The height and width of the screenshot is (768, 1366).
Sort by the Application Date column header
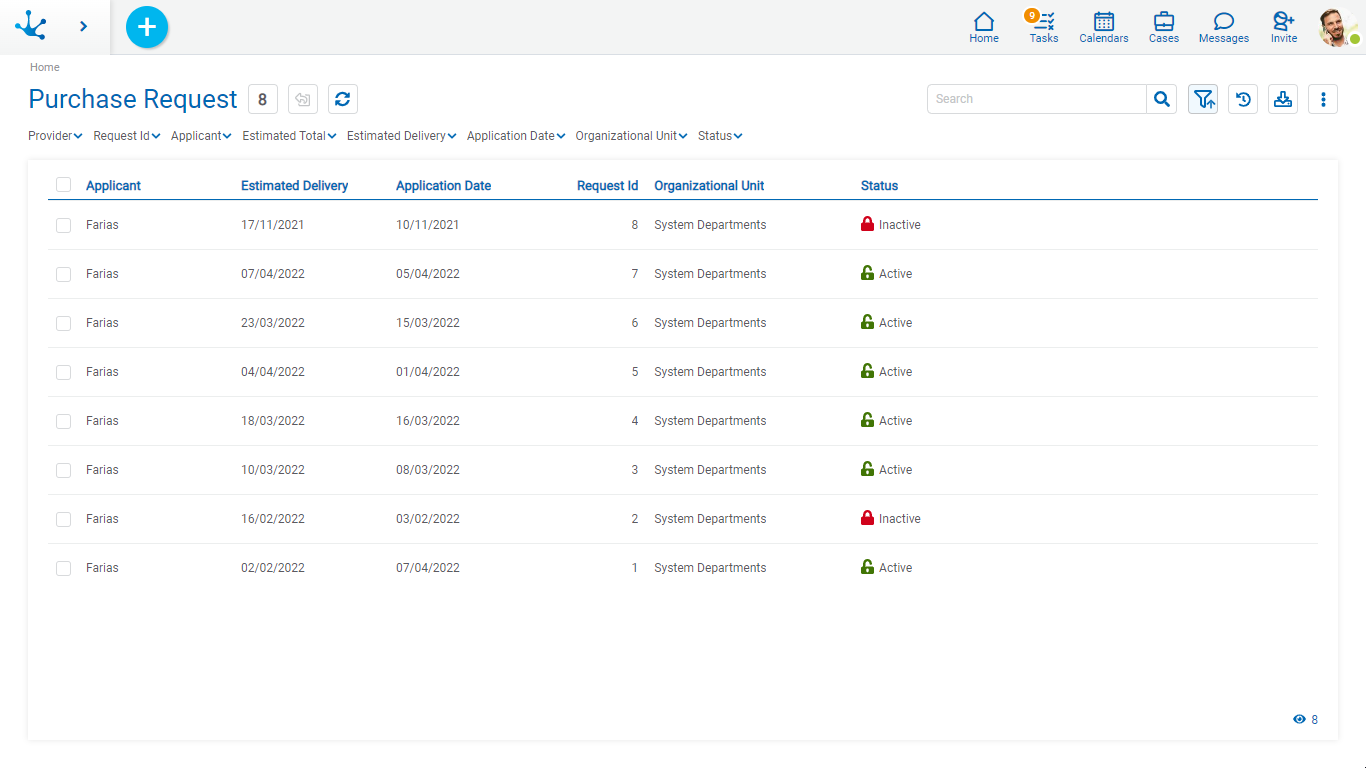(x=443, y=186)
